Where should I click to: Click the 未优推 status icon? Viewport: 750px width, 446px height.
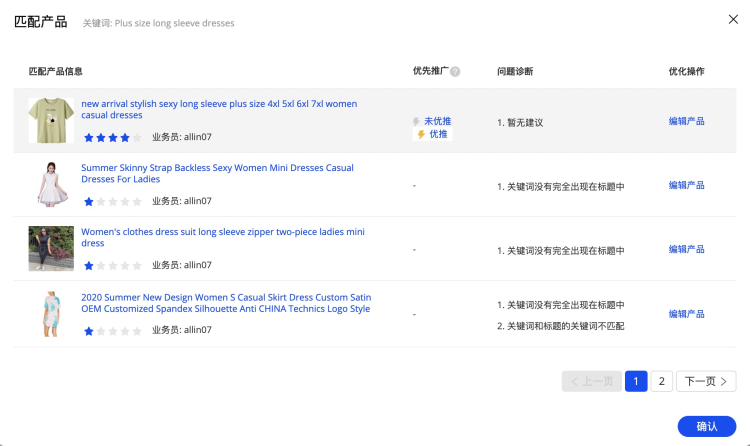(418, 121)
